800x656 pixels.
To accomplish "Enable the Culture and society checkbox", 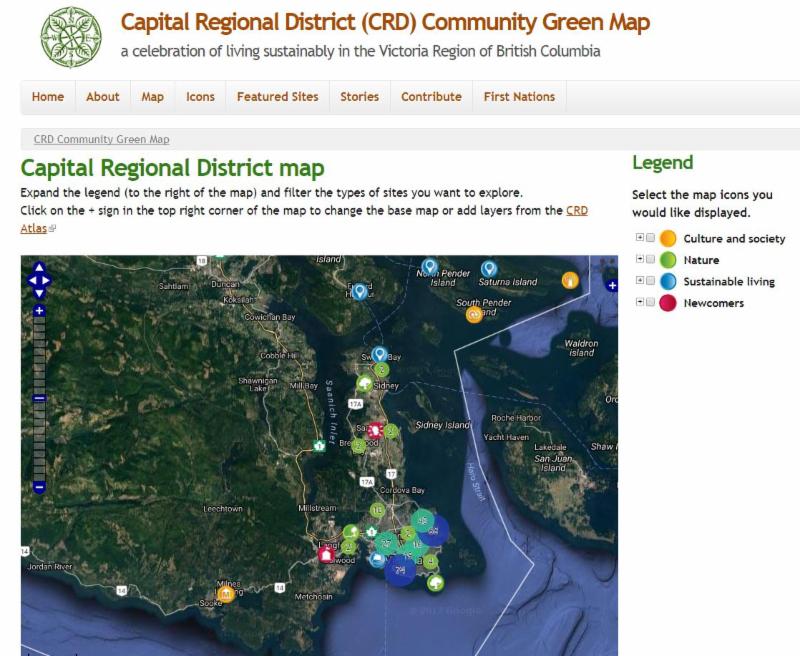I will click(650, 238).
